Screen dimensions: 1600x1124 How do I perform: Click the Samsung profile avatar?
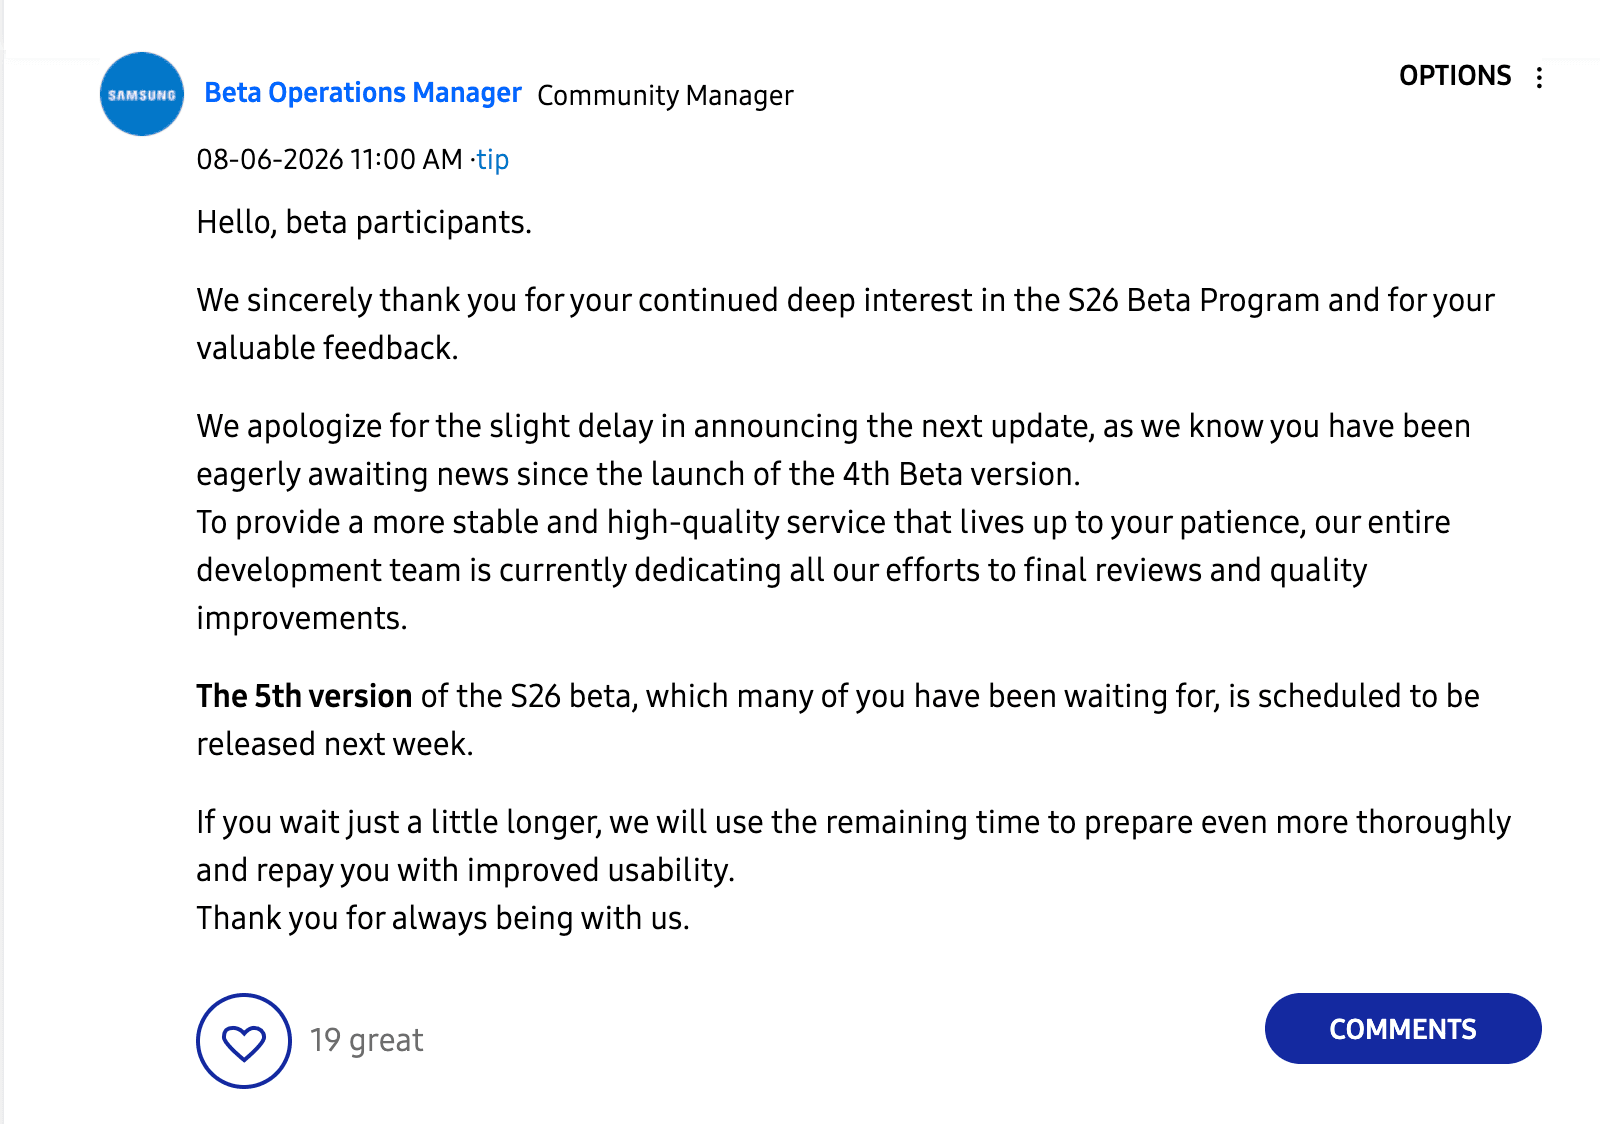tap(142, 94)
